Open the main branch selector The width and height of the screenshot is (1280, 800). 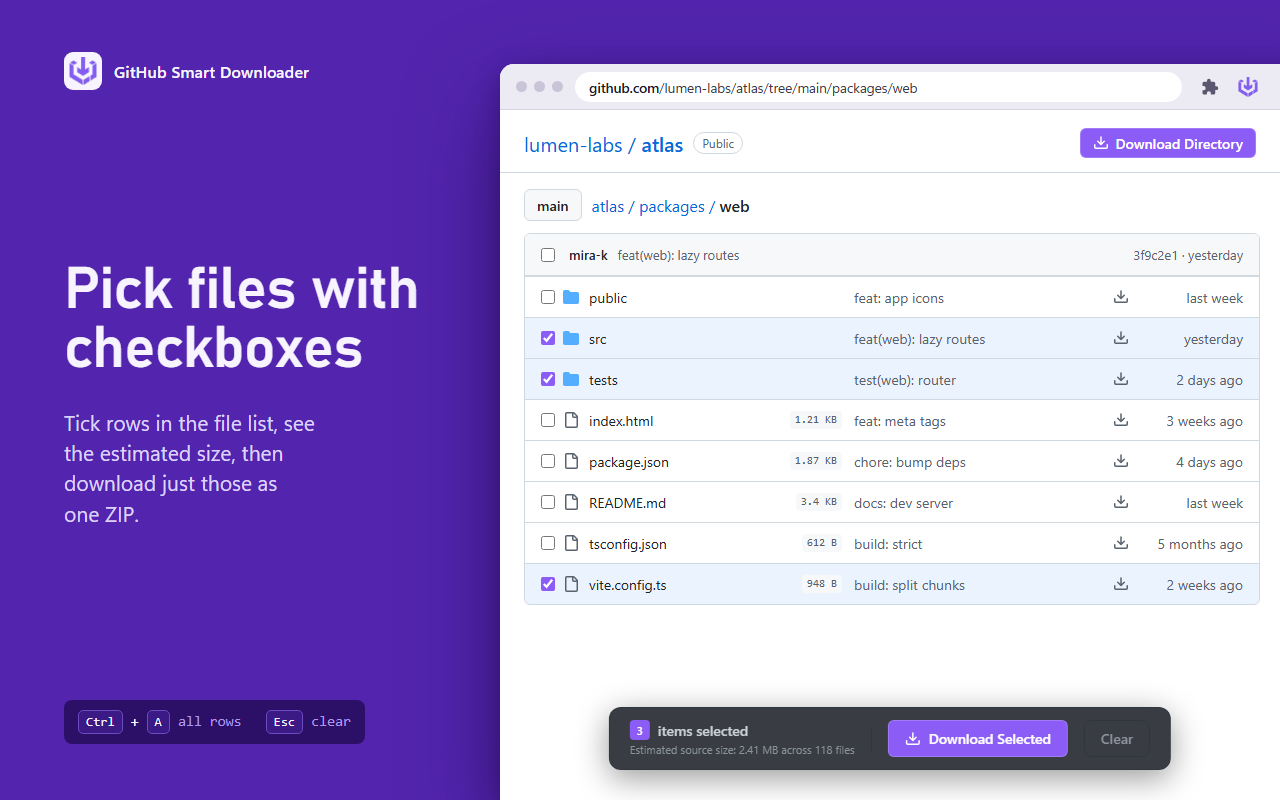click(553, 206)
